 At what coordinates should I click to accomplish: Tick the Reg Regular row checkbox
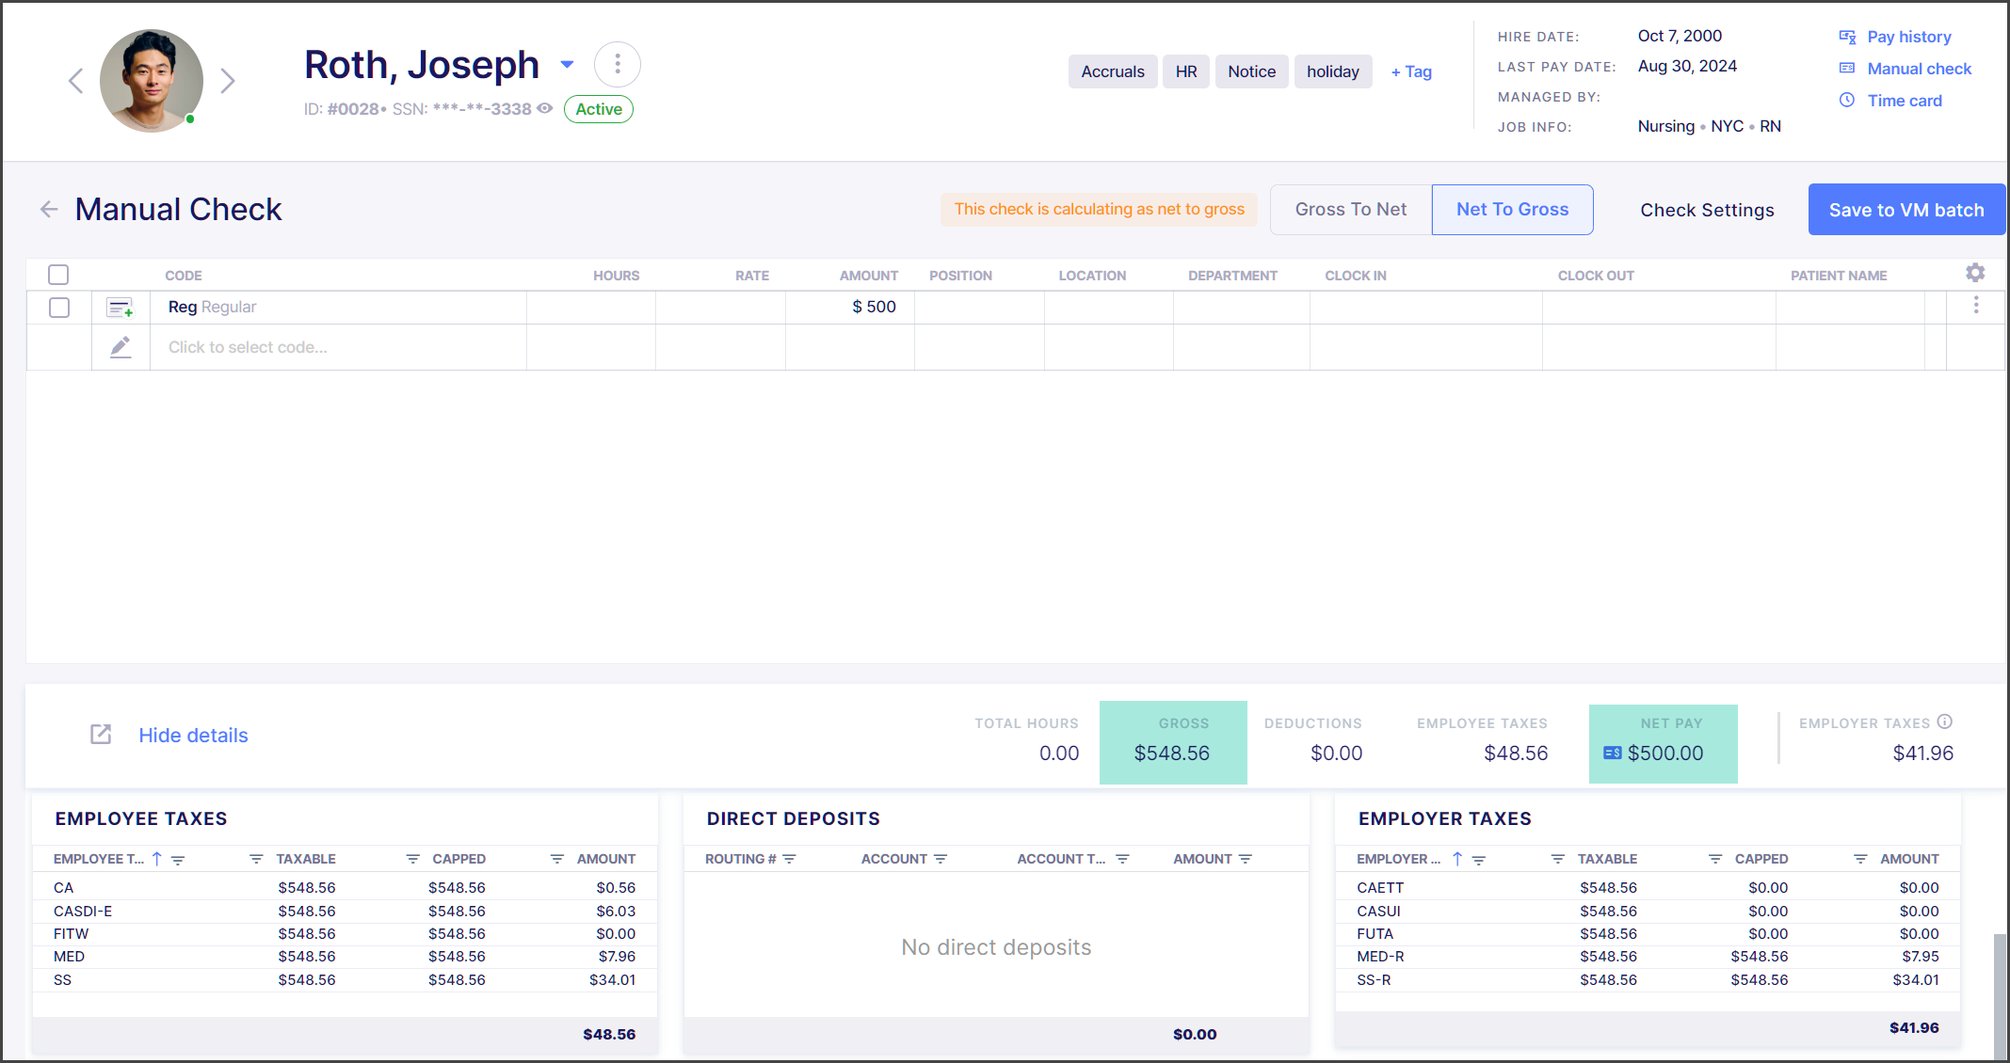(59, 308)
